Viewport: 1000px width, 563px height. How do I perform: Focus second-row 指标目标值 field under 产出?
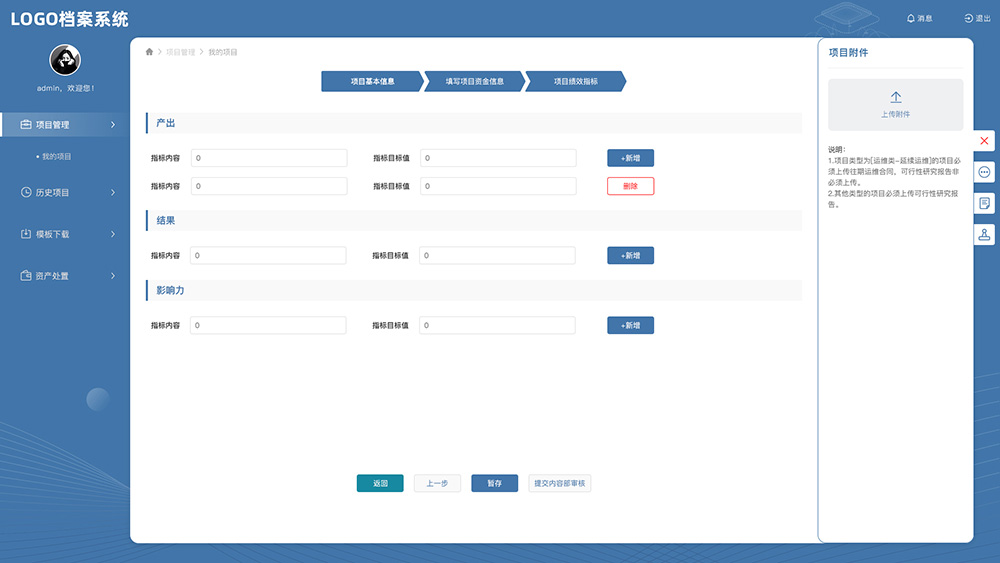[498, 186]
